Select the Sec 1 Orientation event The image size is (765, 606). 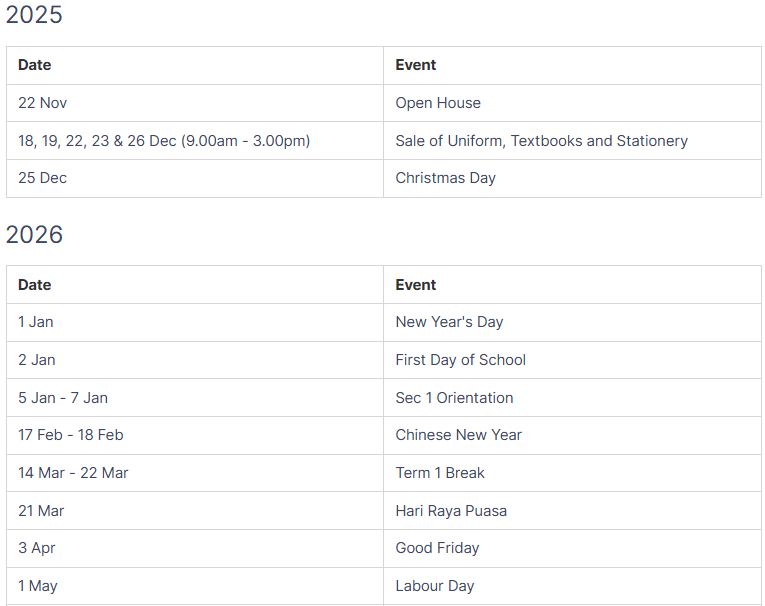click(x=454, y=398)
